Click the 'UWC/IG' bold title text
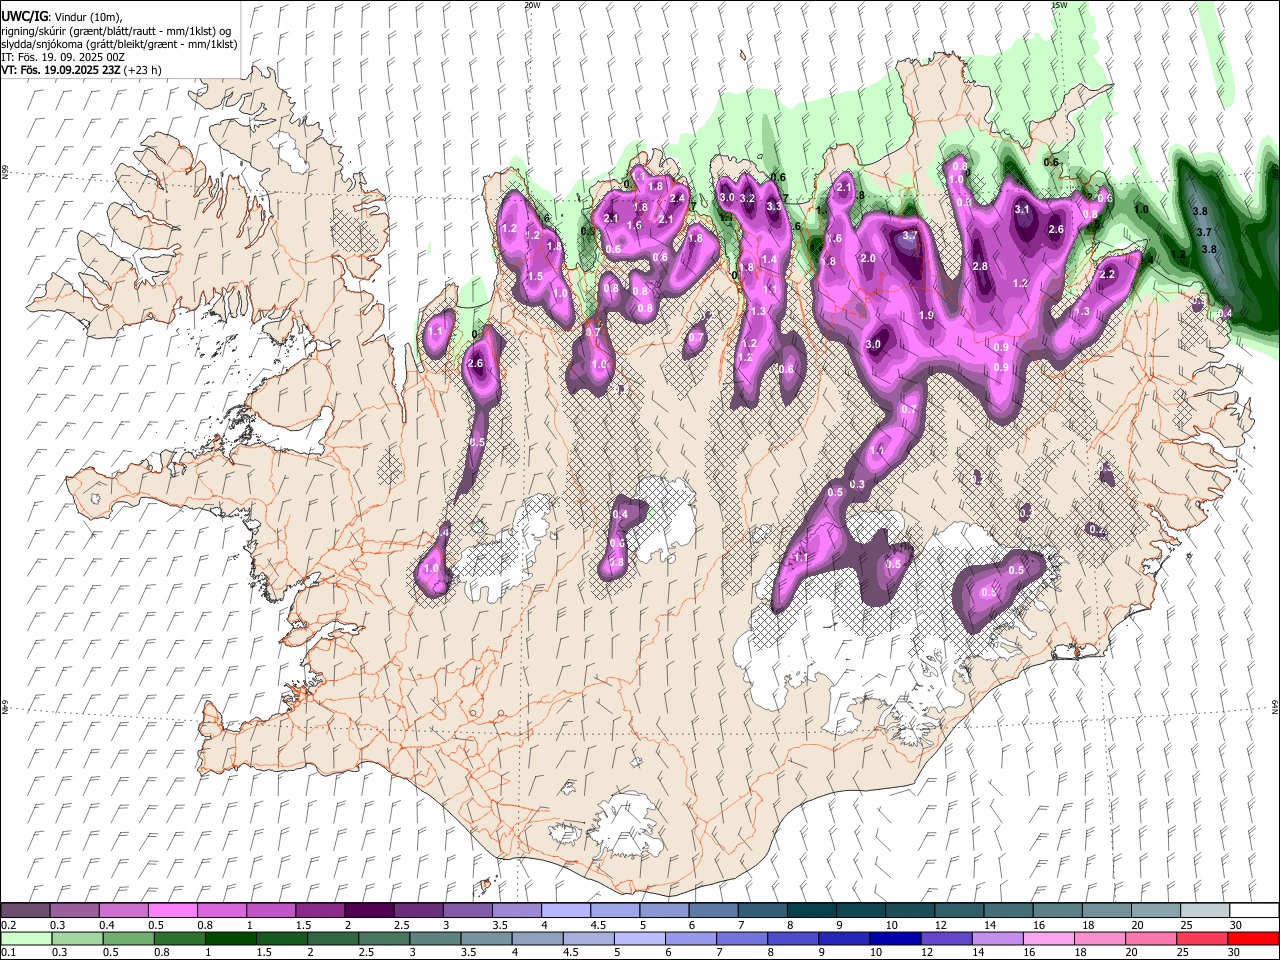The image size is (1280, 960). coord(24,16)
